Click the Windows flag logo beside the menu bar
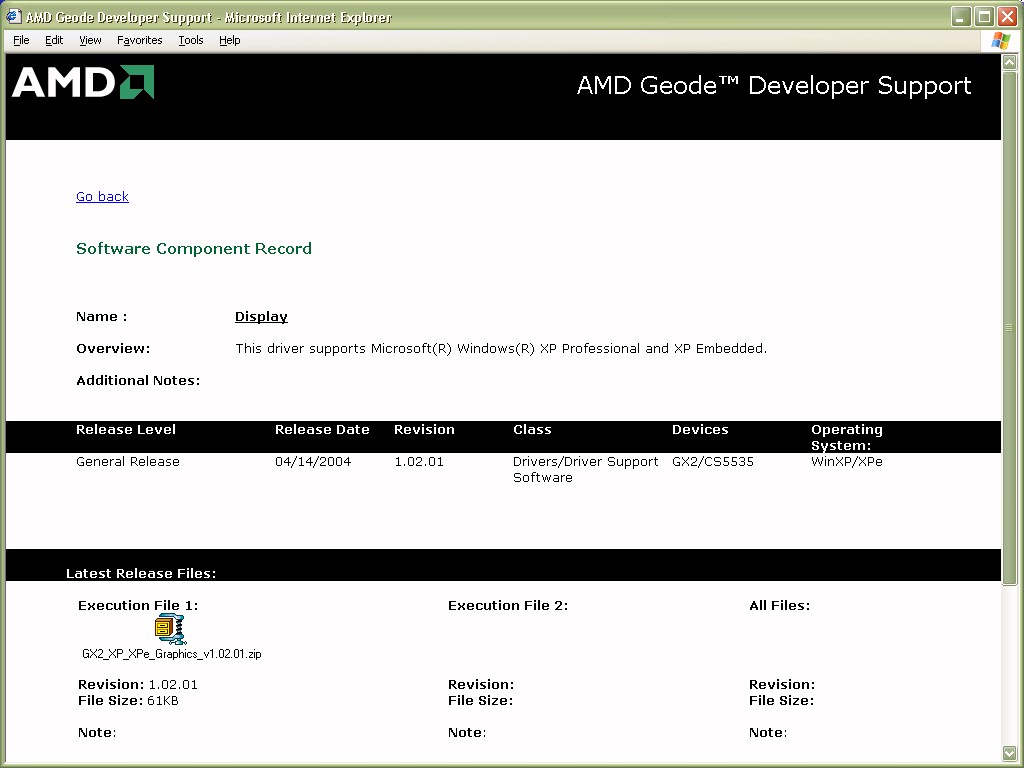This screenshot has width=1024, height=768. pyautogui.click(x=1000, y=40)
